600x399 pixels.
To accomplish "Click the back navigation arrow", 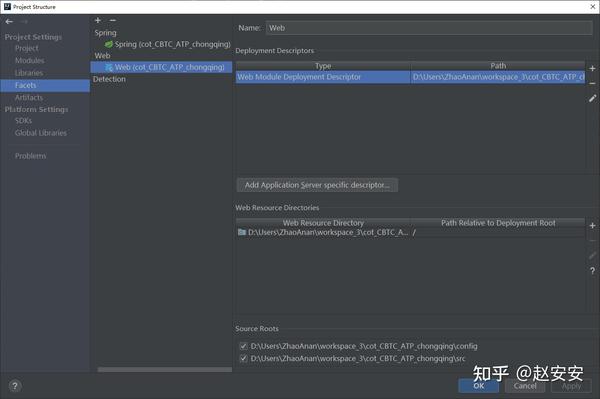I will point(9,22).
